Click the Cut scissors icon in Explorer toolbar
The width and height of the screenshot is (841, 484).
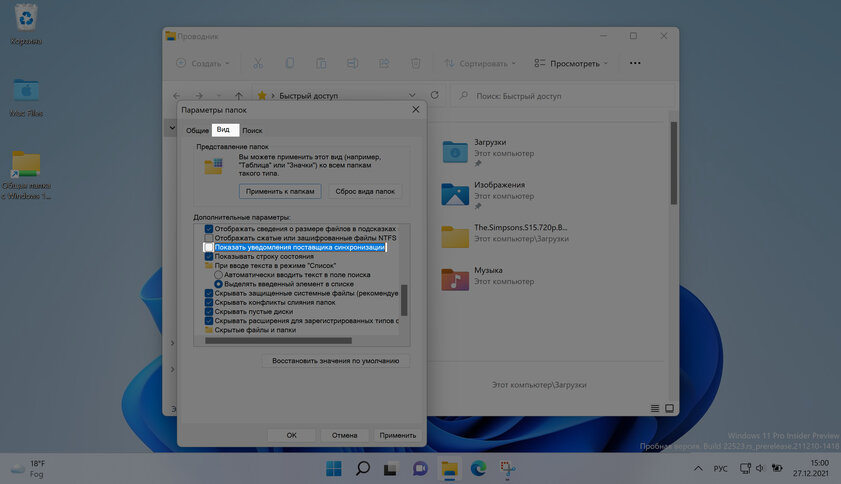pyautogui.click(x=258, y=63)
